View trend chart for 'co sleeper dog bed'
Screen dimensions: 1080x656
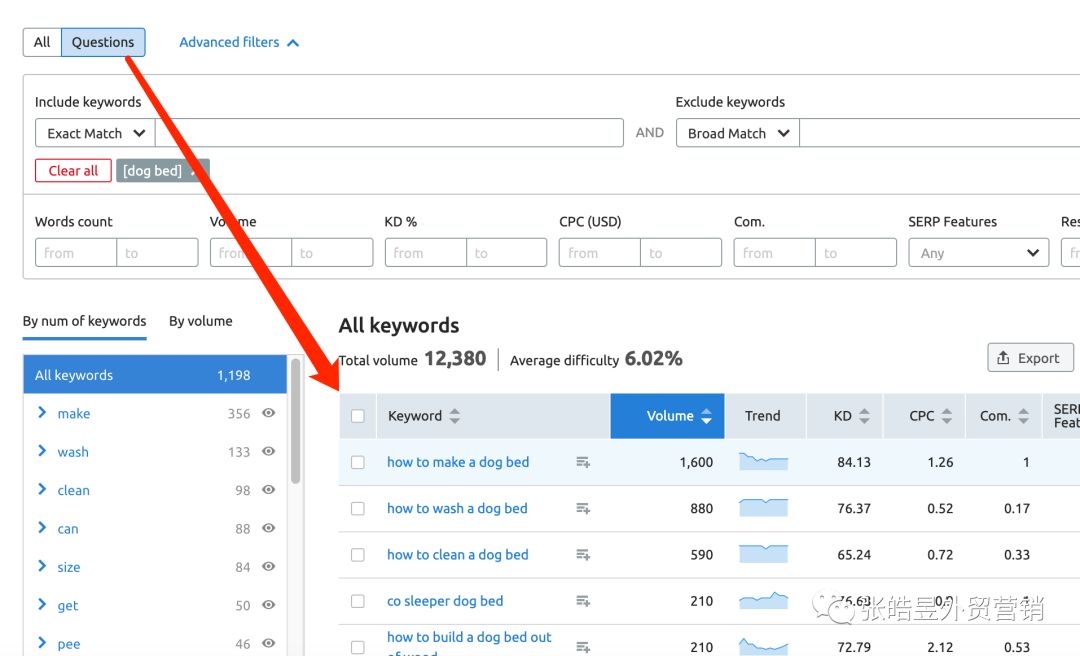[x=763, y=600]
